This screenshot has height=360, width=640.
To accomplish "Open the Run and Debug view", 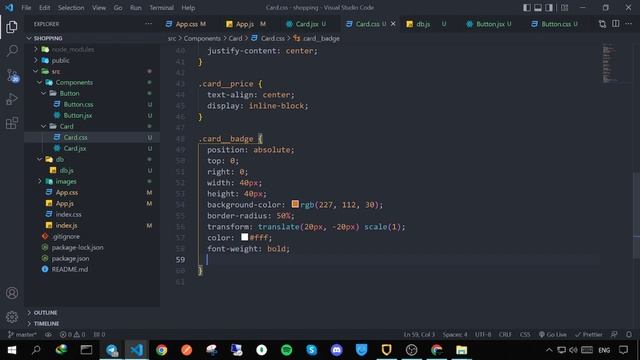I will click(12, 99).
